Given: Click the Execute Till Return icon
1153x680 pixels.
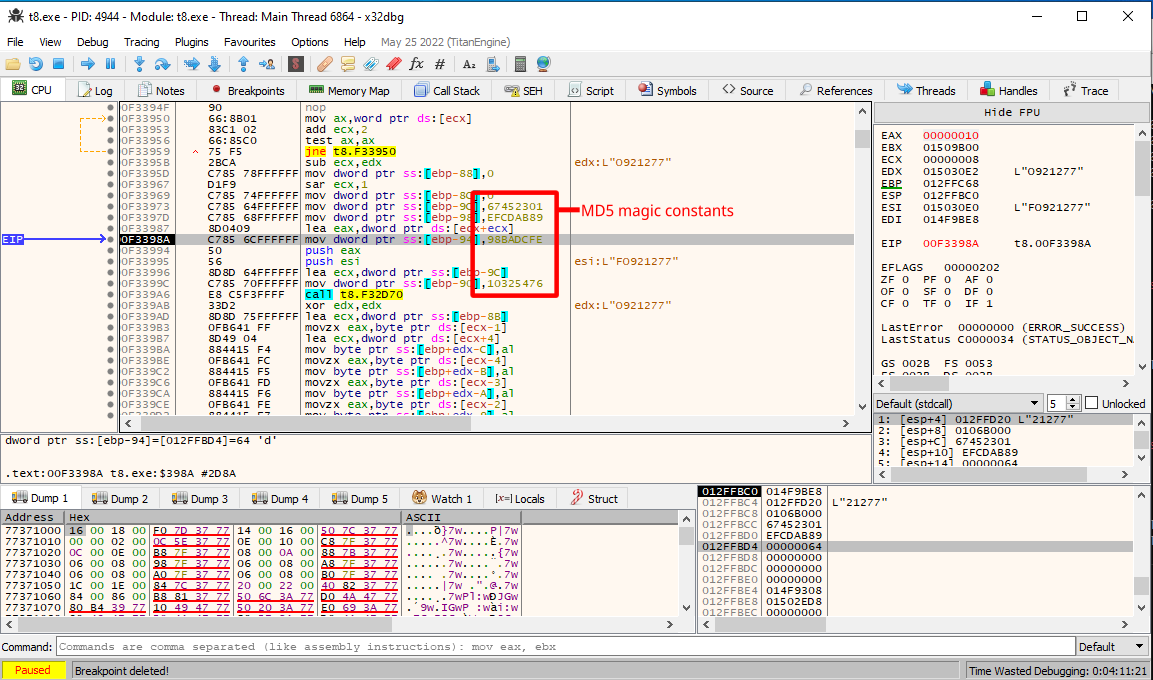Looking at the screenshot, I should (243, 64).
